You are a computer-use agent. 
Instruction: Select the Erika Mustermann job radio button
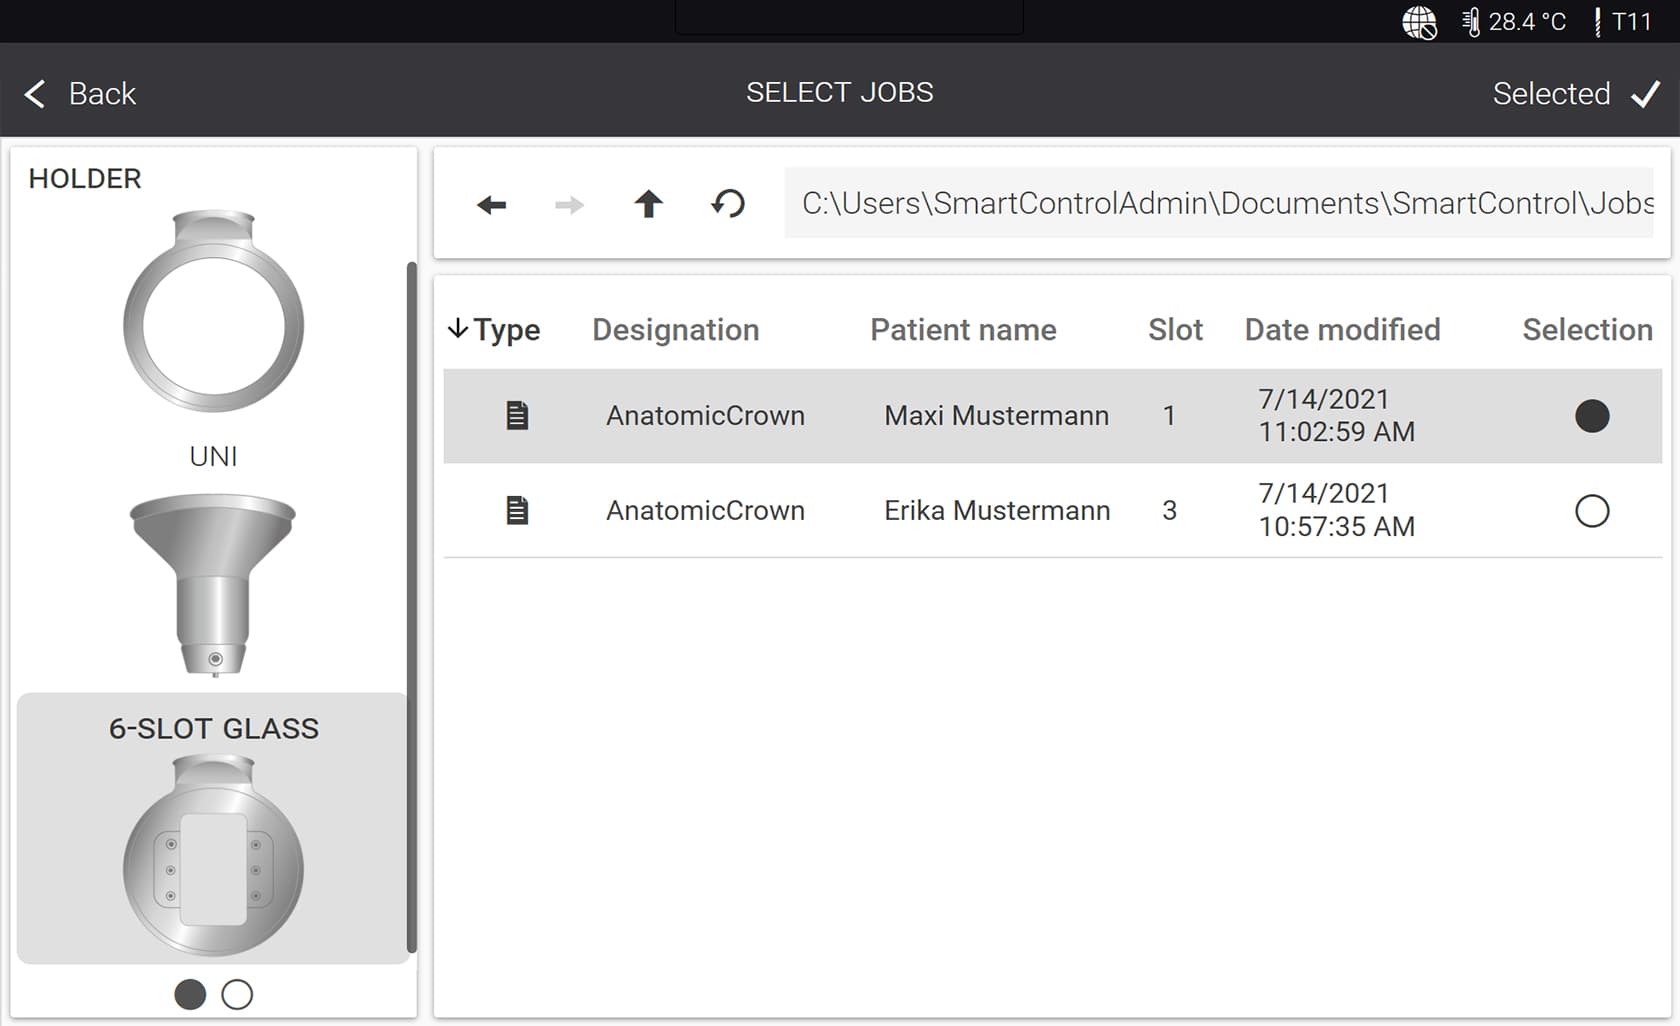click(1591, 511)
